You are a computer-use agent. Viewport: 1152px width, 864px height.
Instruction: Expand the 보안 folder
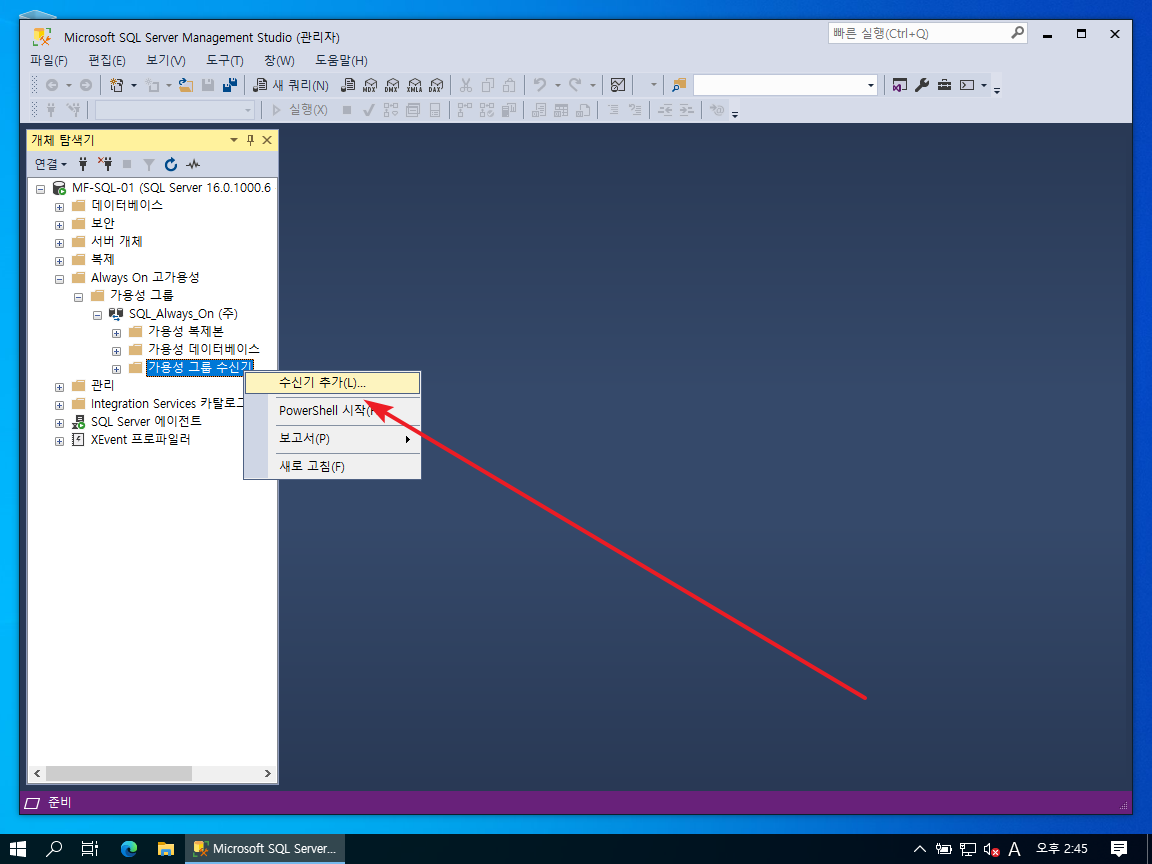tap(60, 225)
